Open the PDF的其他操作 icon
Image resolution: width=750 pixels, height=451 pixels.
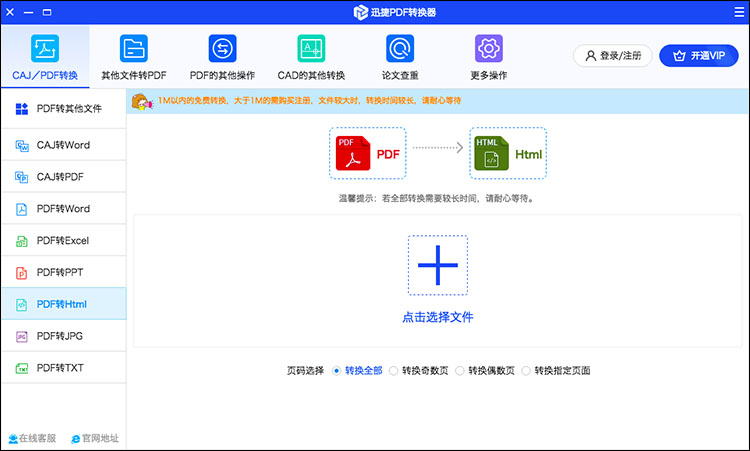click(x=222, y=48)
